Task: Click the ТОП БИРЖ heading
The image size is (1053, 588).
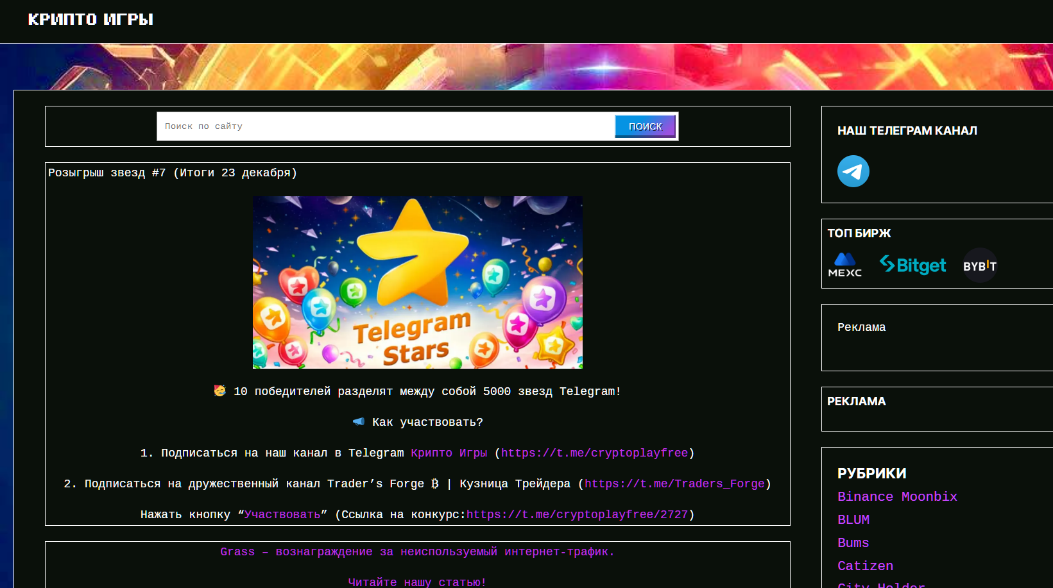Action: coord(859,234)
